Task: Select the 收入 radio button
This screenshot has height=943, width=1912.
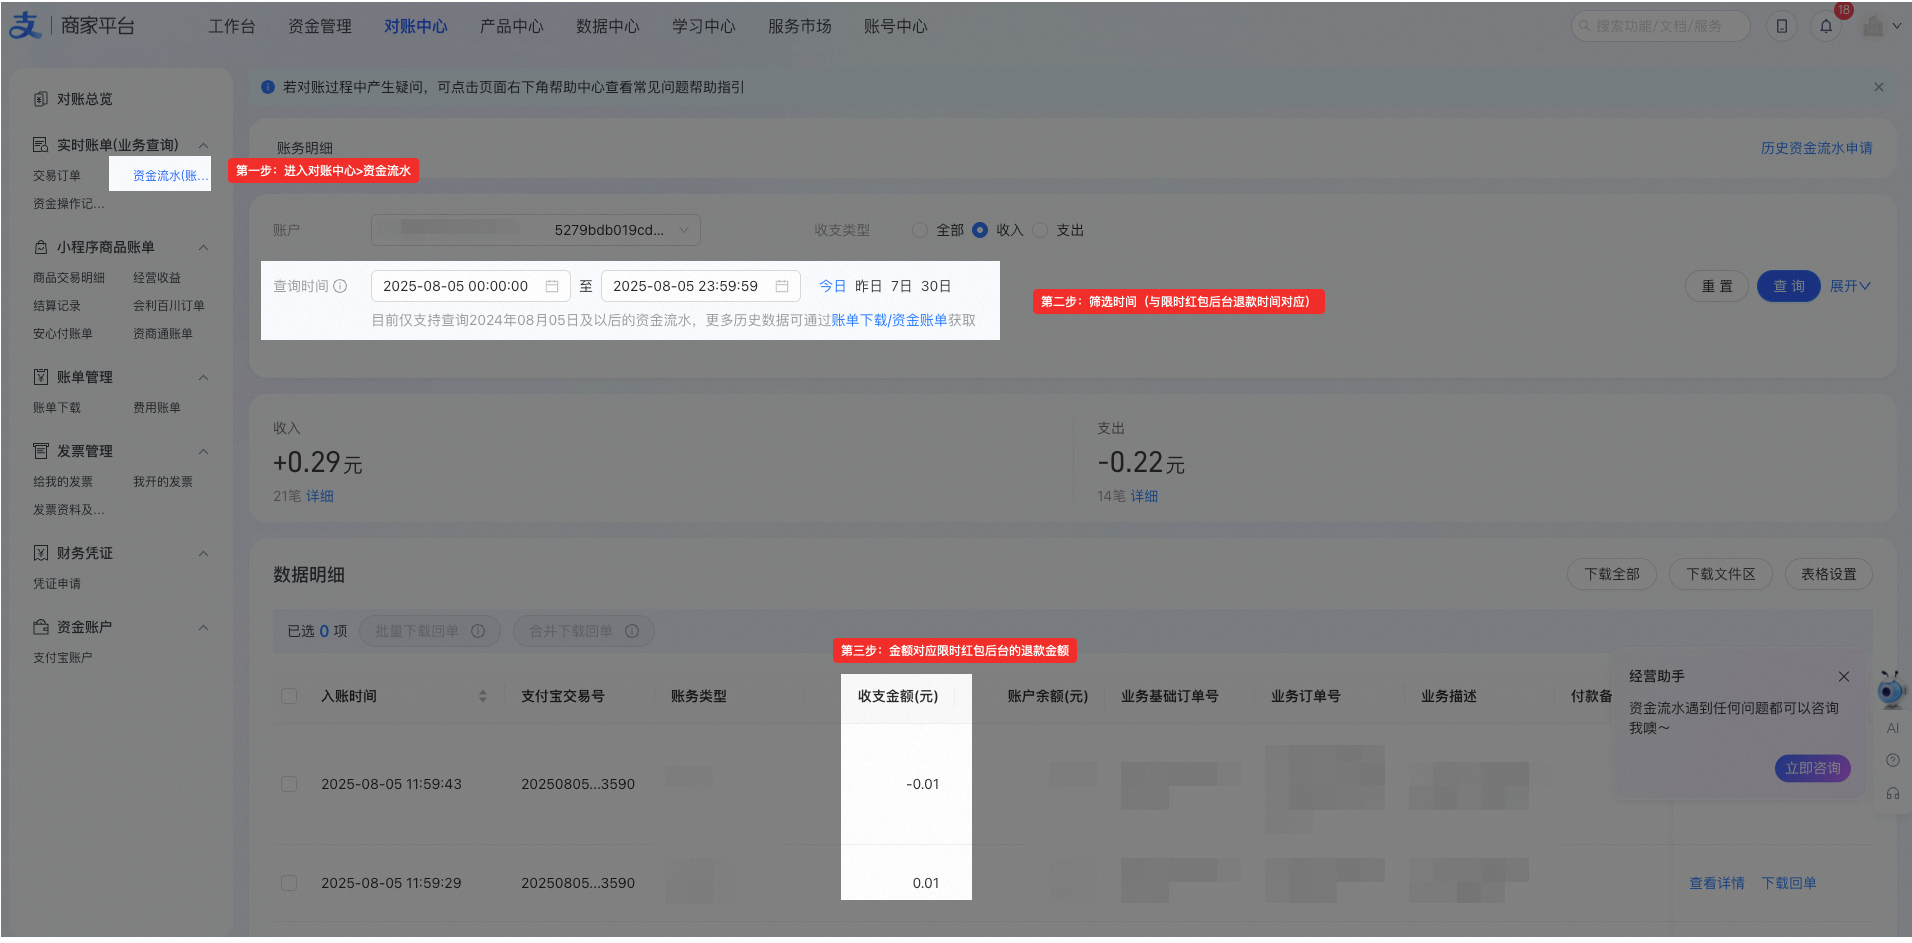Action: tap(980, 230)
